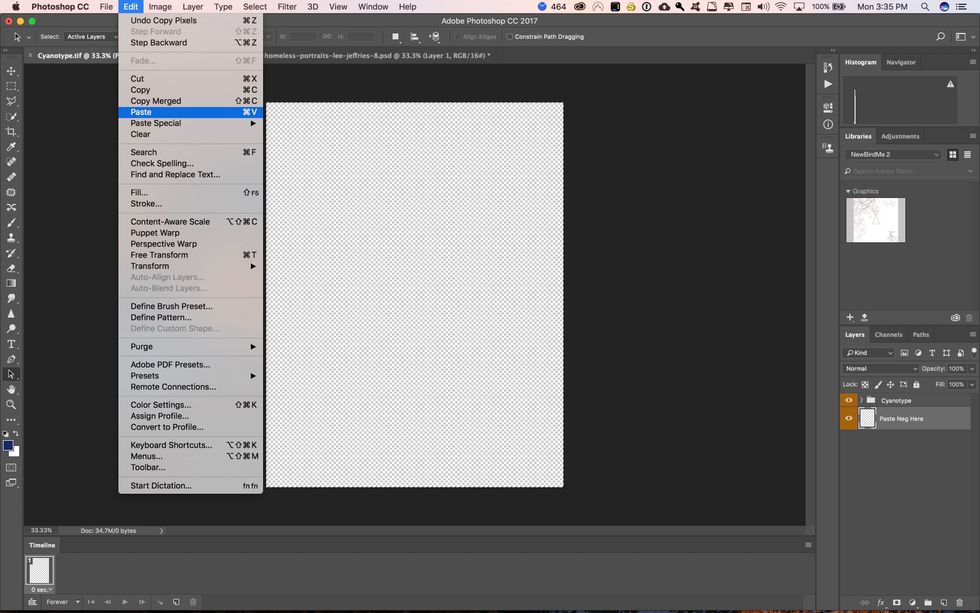Click the Create new layer icon
980x613 pixels.
[x=944, y=602]
